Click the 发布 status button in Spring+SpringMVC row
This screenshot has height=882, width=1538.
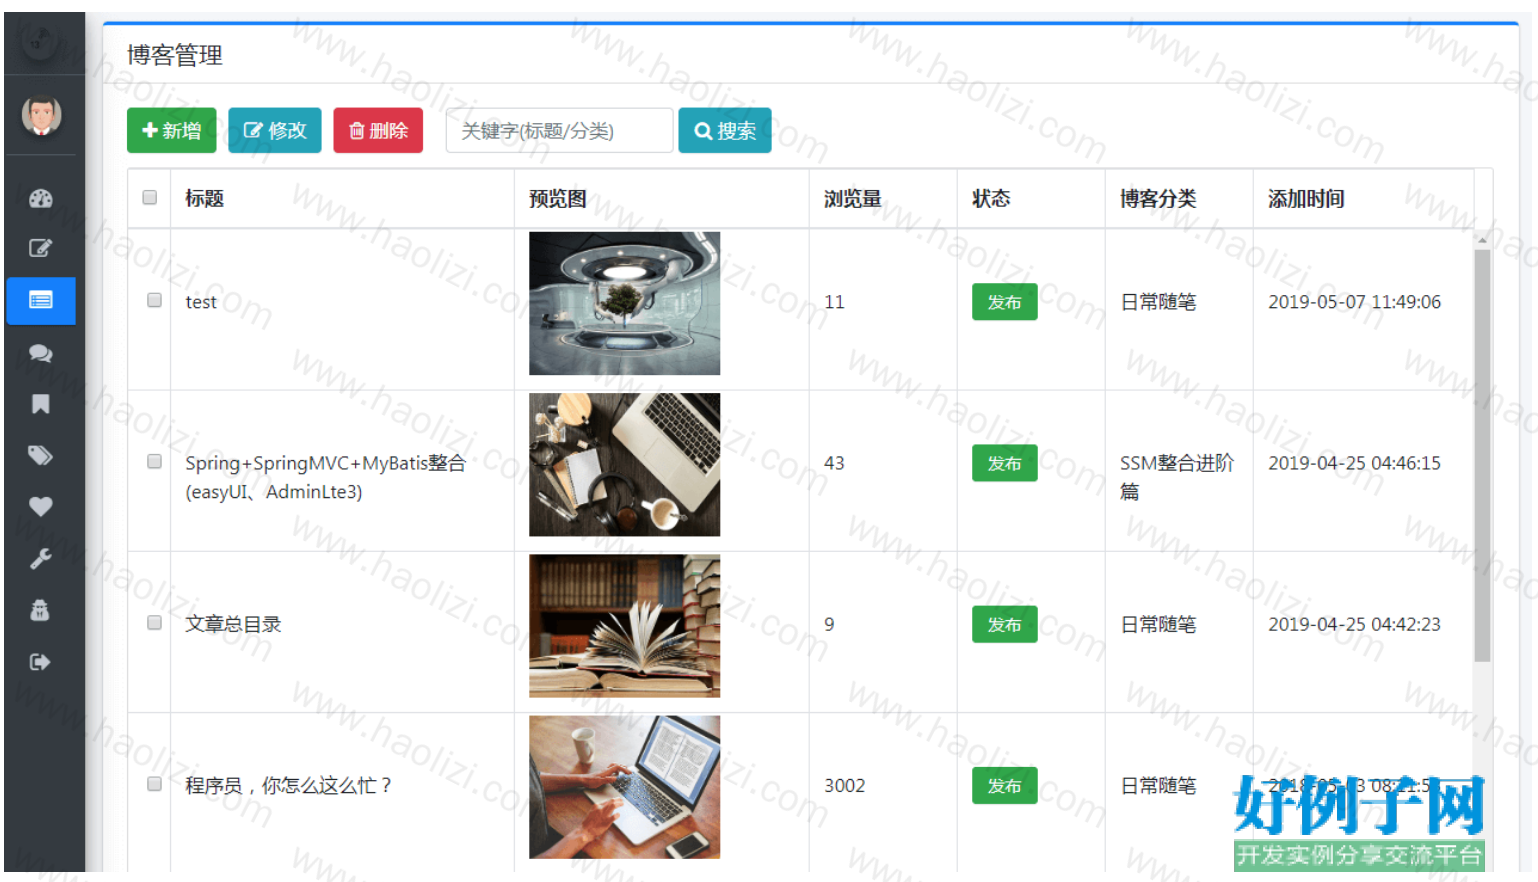coord(1004,463)
